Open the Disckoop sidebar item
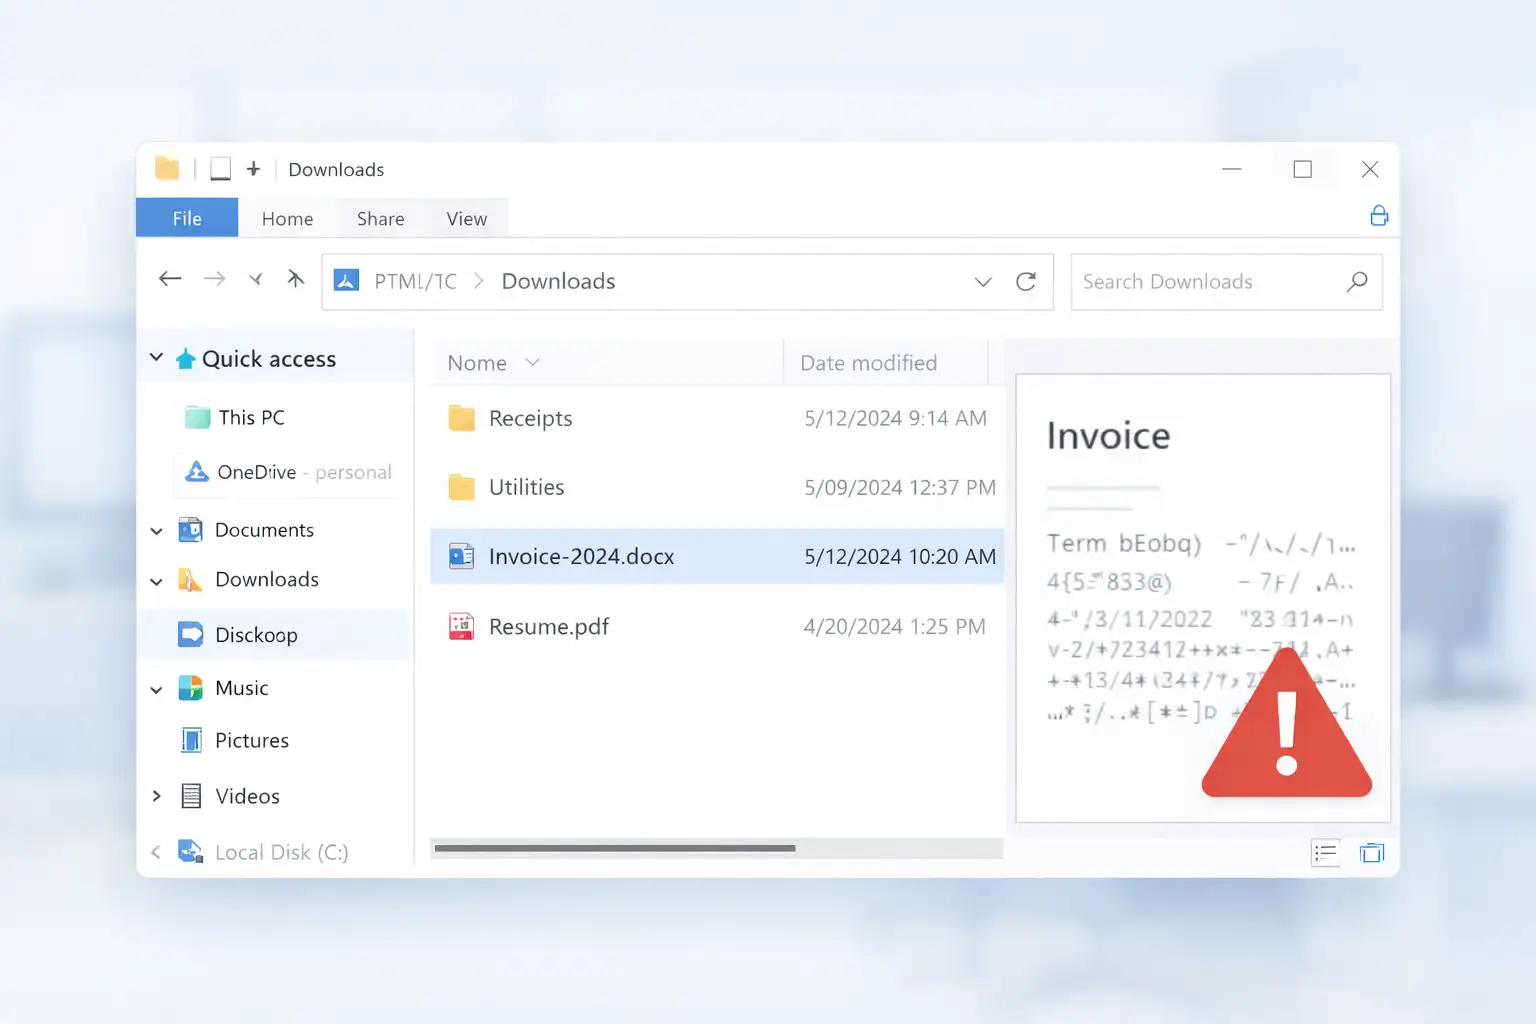This screenshot has width=1536, height=1024. point(256,634)
